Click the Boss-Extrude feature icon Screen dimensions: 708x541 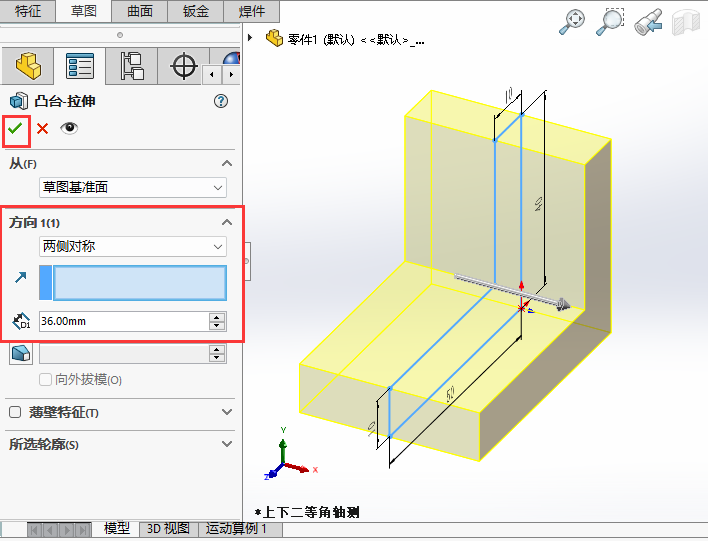click(19, 101)
